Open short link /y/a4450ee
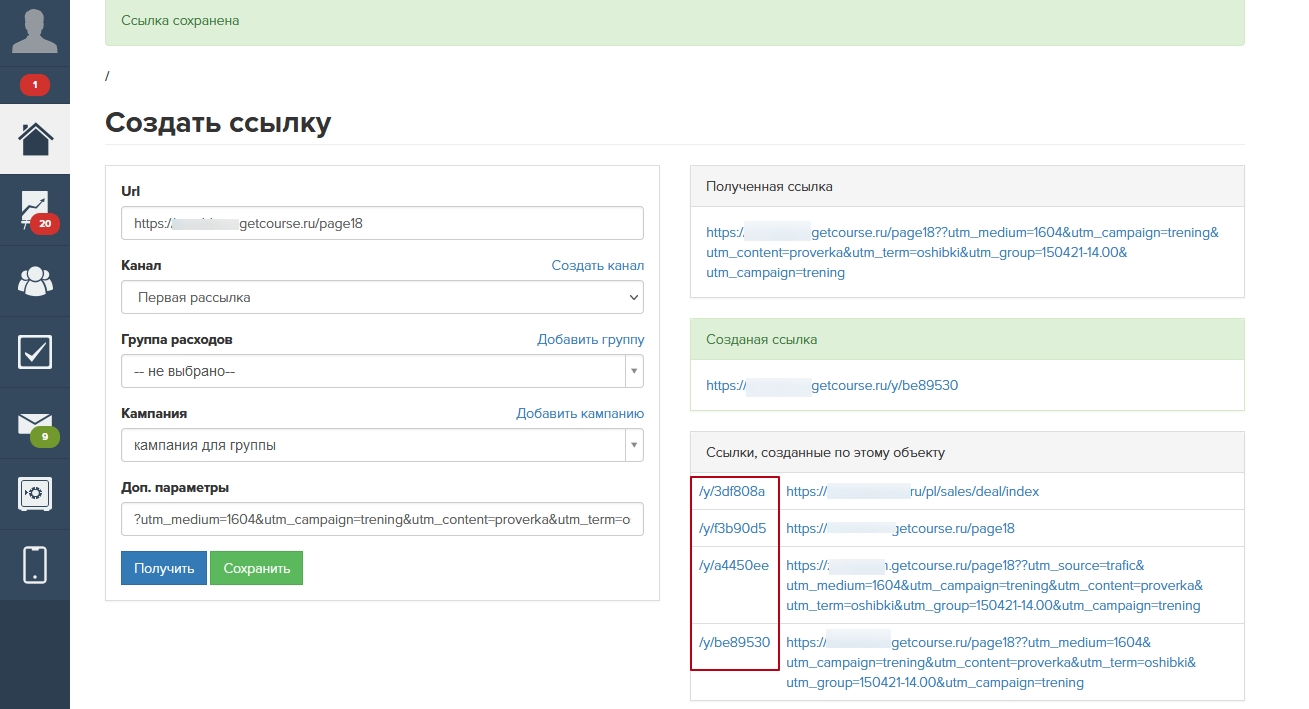Image resolution: width=1309 pixels, height=709 pixels. point(733,565)
